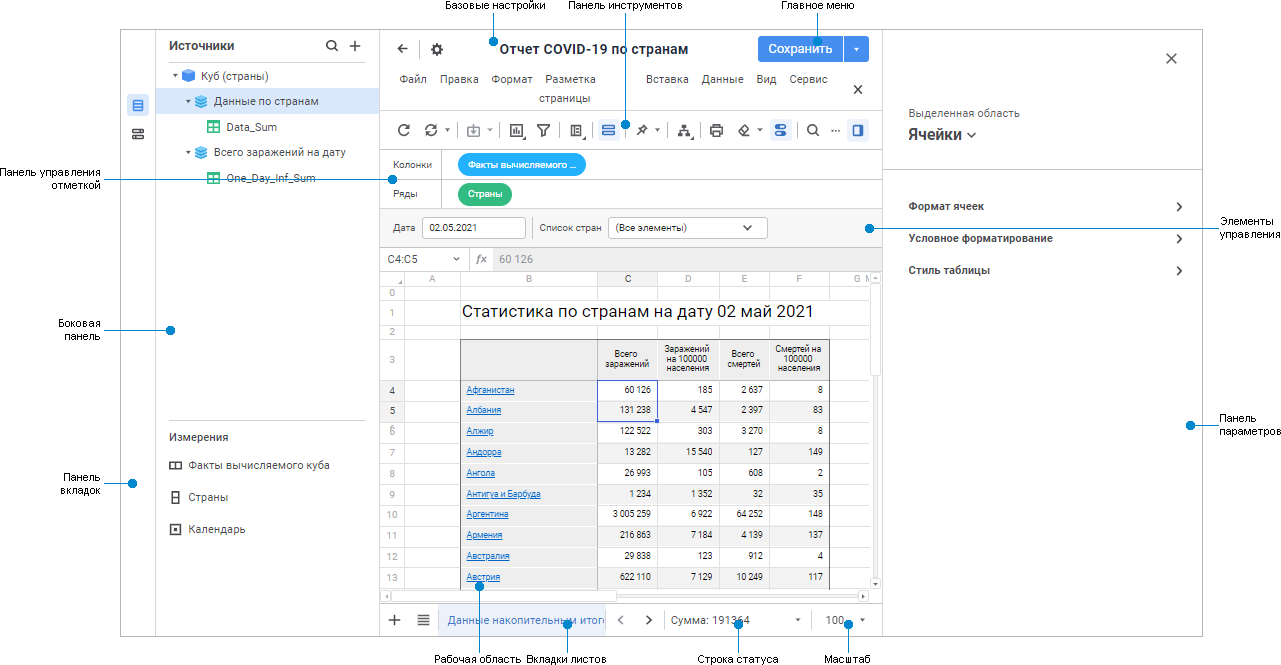This screenshot has width=1281, height=665.
Task: Click the Дата input field
Action: point(474,228)
